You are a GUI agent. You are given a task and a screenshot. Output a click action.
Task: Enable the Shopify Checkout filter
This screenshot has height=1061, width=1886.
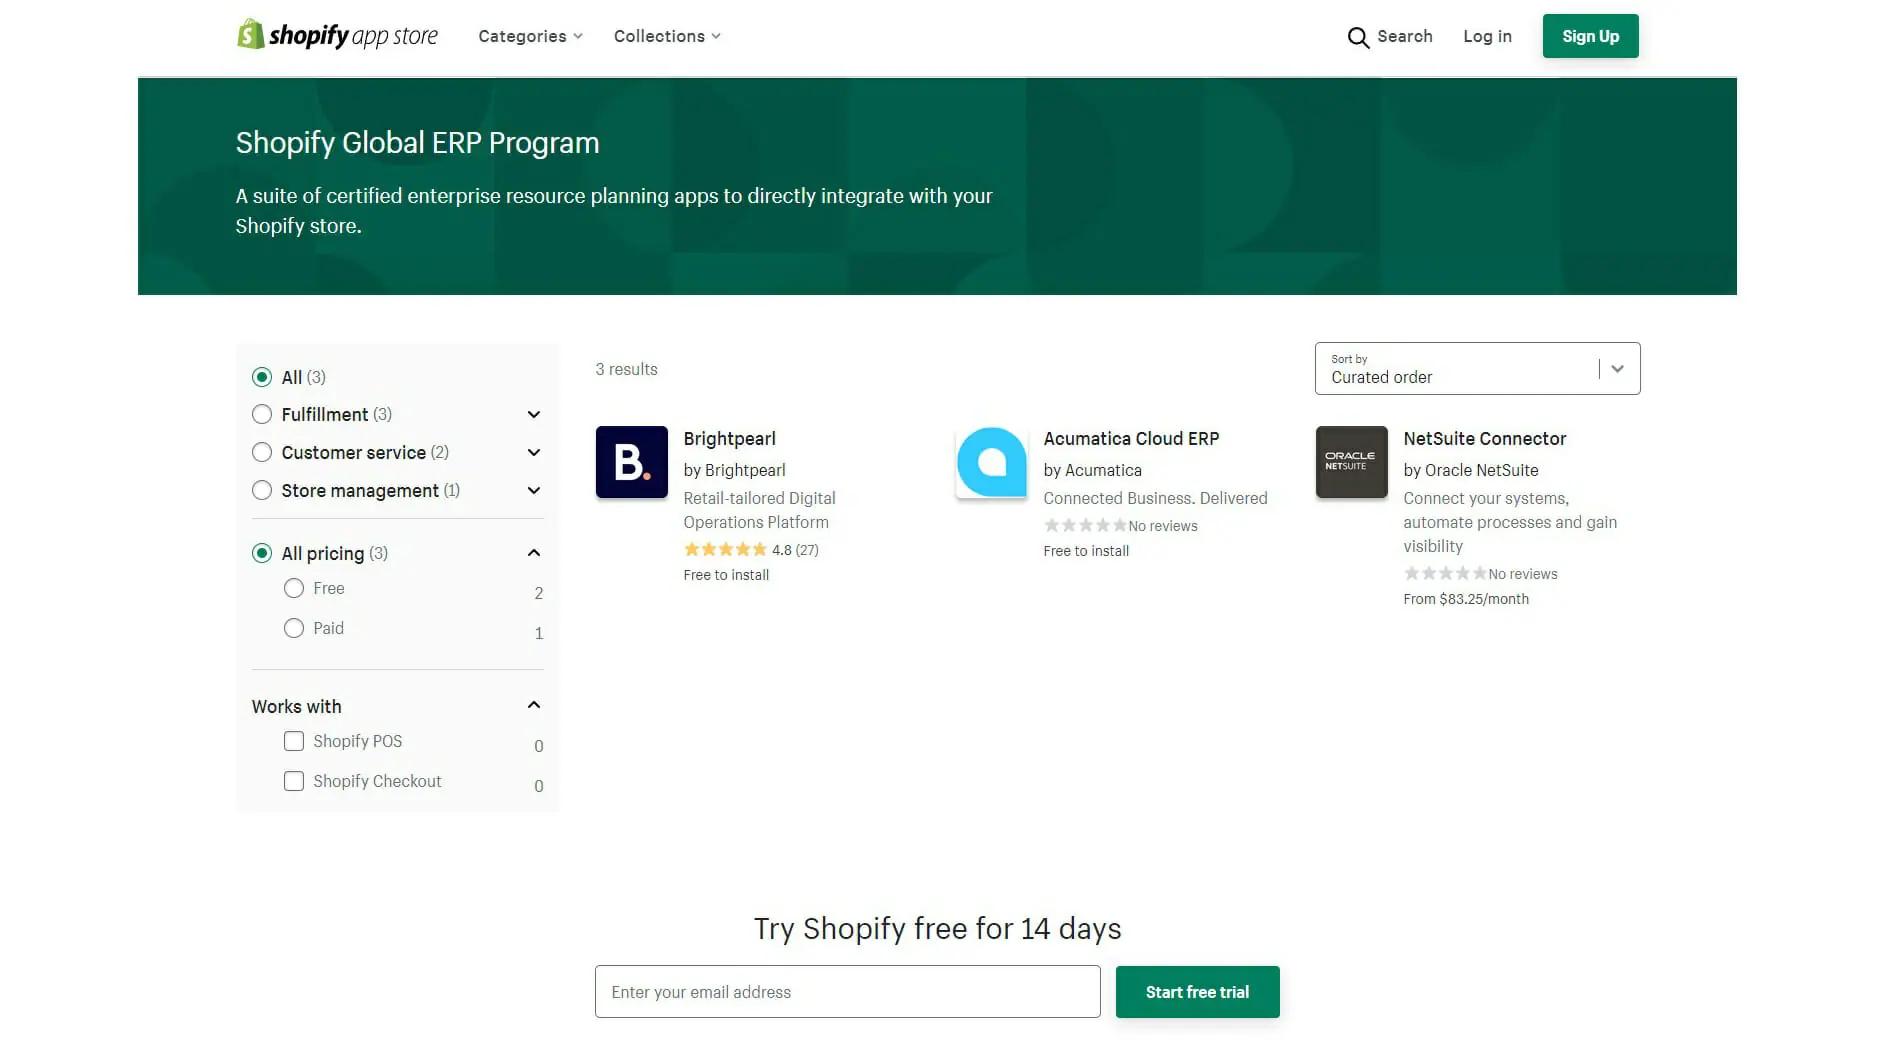coord(294,782)
